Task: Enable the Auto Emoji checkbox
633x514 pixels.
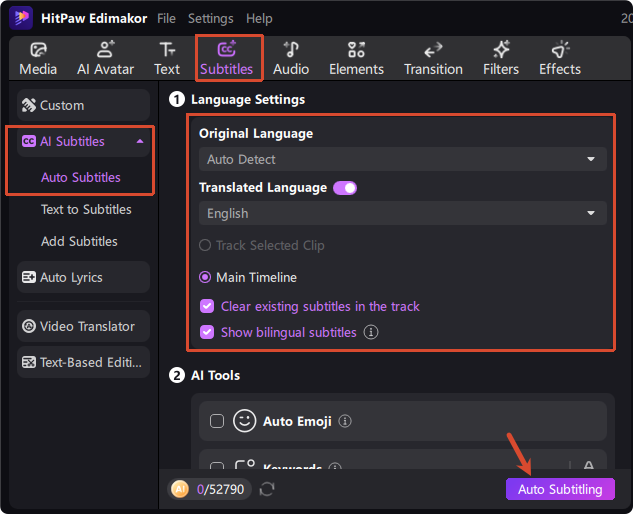Action: click(217, 421)
